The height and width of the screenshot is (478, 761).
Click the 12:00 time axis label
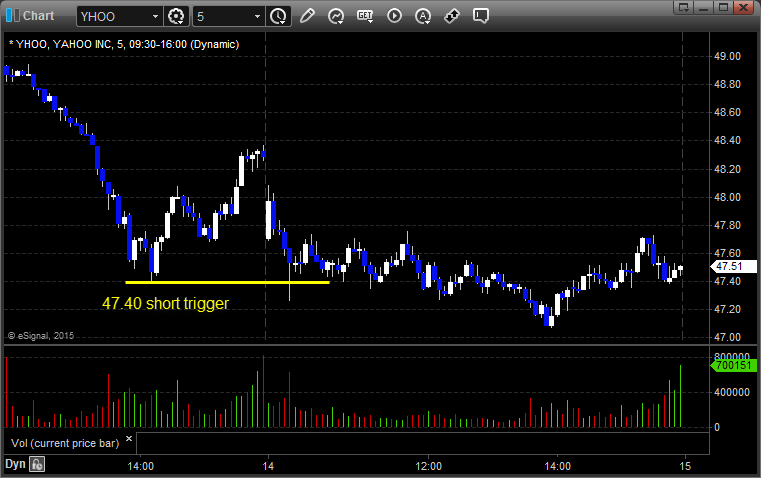(429, 466)
